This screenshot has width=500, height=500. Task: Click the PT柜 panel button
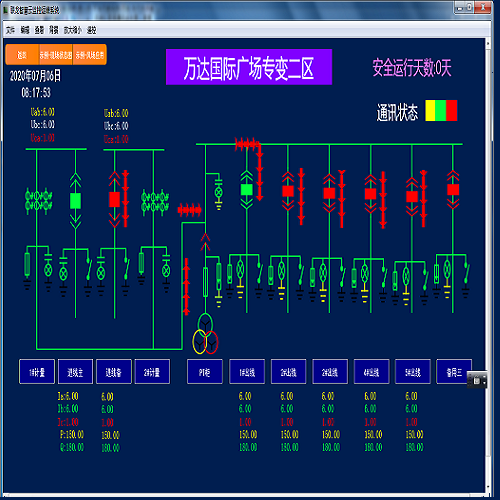pyautogui.click(x=205, y=372)
